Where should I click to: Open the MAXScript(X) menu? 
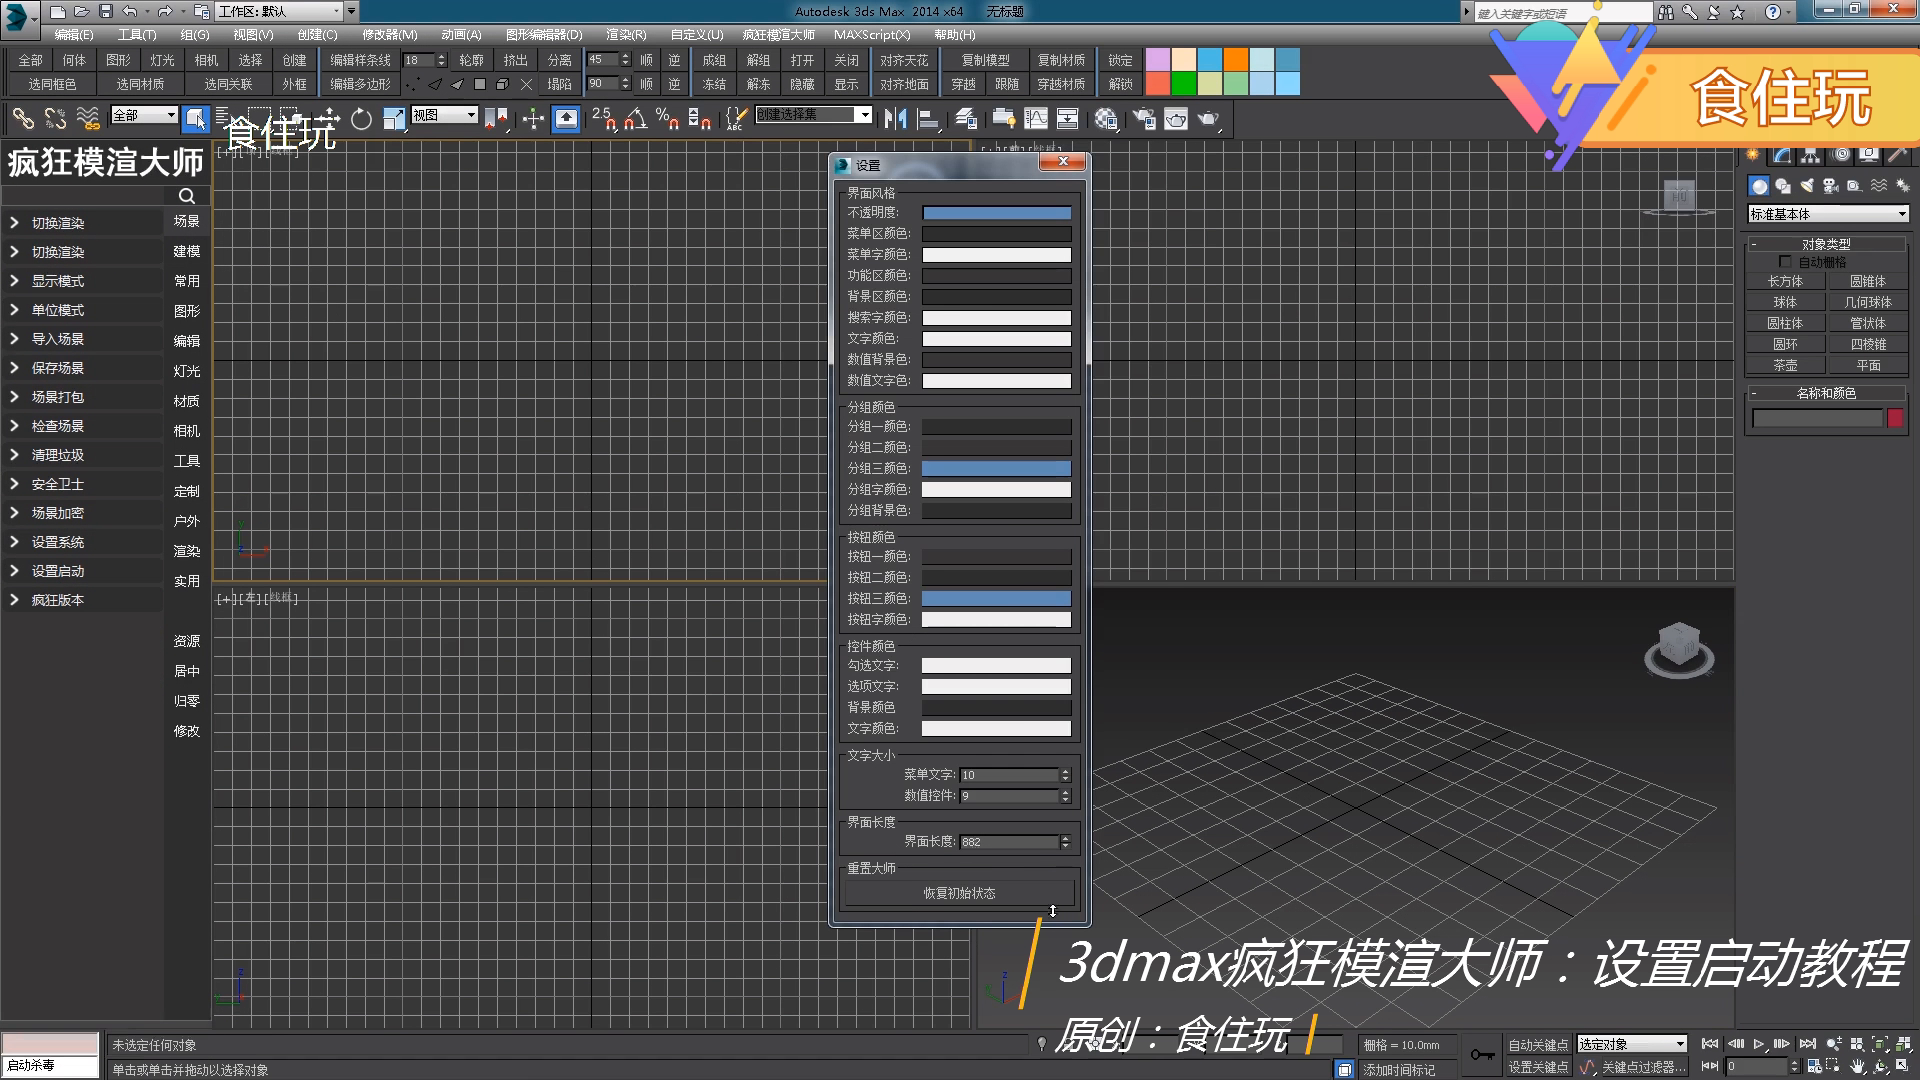point(872,35)
